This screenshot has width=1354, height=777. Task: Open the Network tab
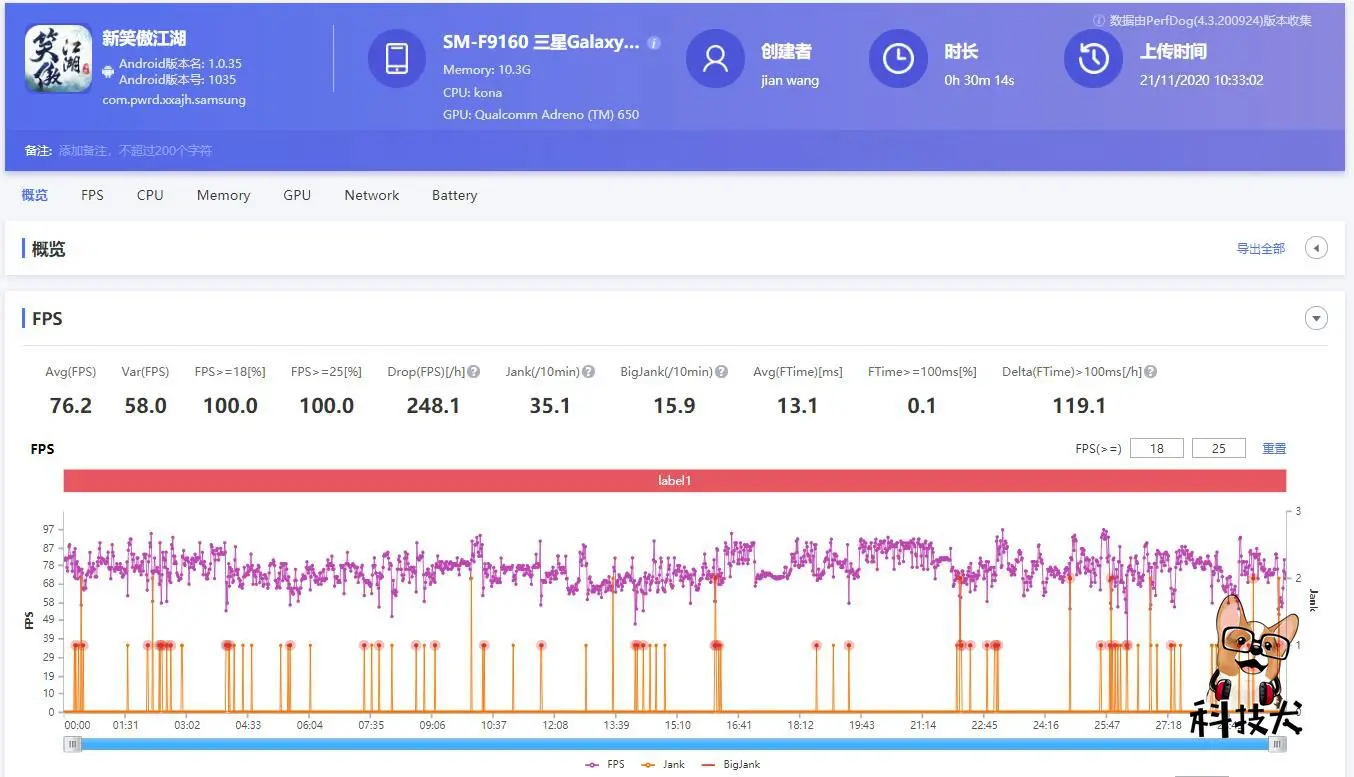[x=372, y=195]
